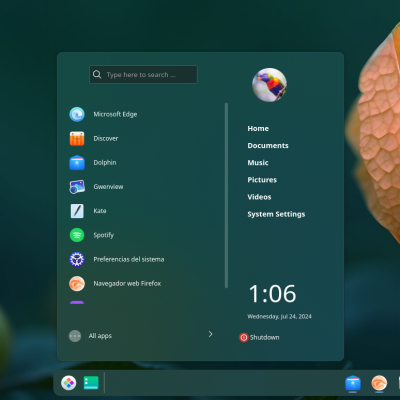Open the Home folder link

258,129
